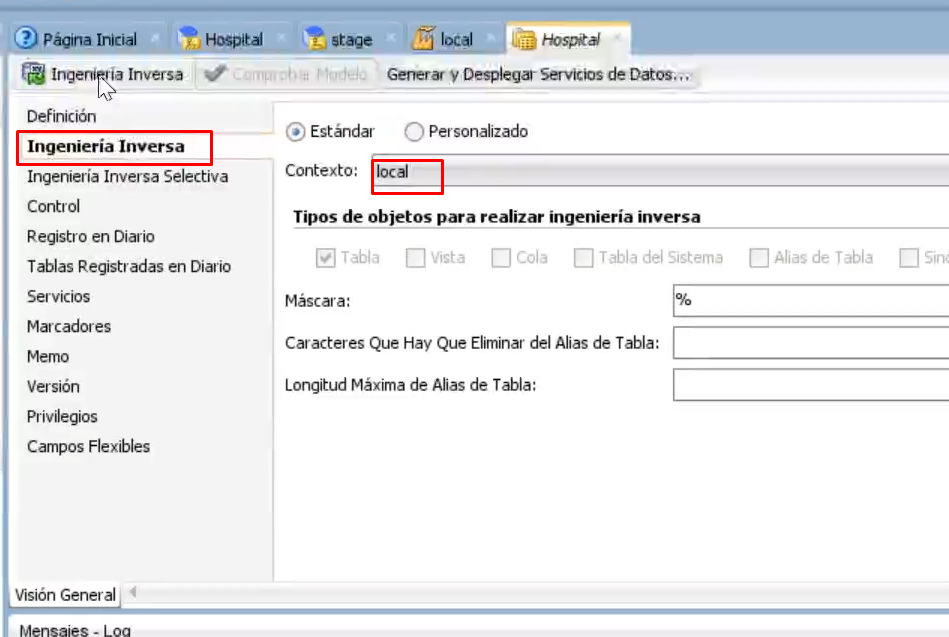949x637 pixels.
Task: Close the local tab
Action: click(491, 38)
